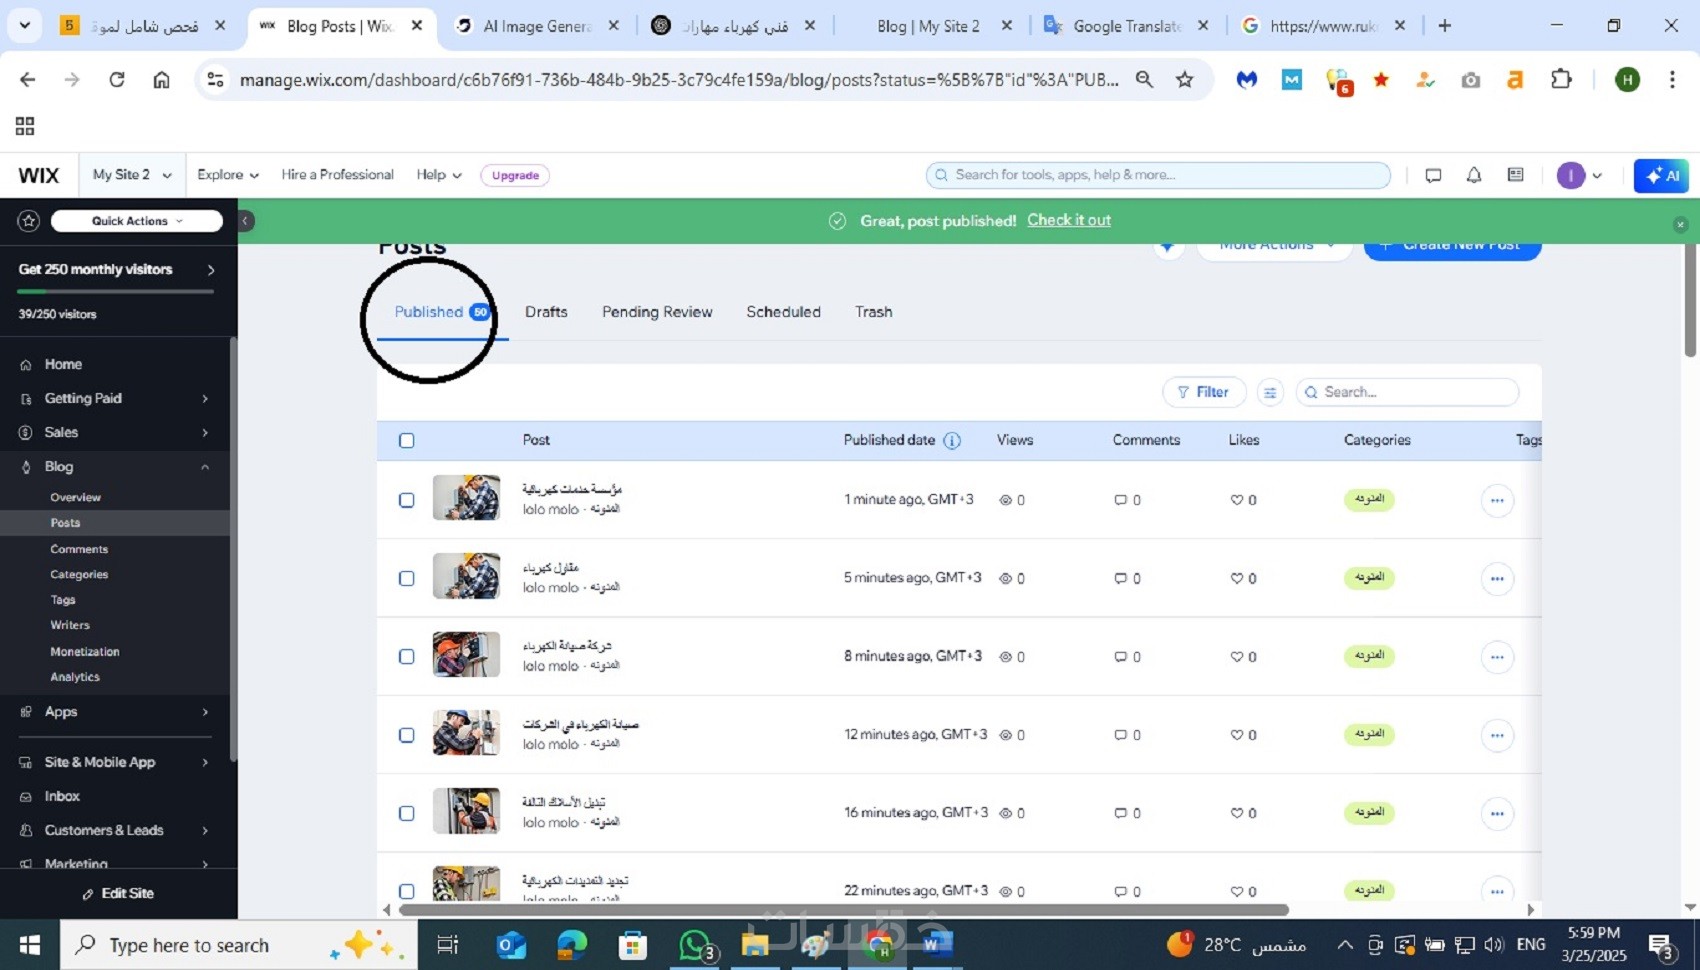The image size is (1700, 970).
Task: Reload the page in browser
Action: tap(117, 80)
